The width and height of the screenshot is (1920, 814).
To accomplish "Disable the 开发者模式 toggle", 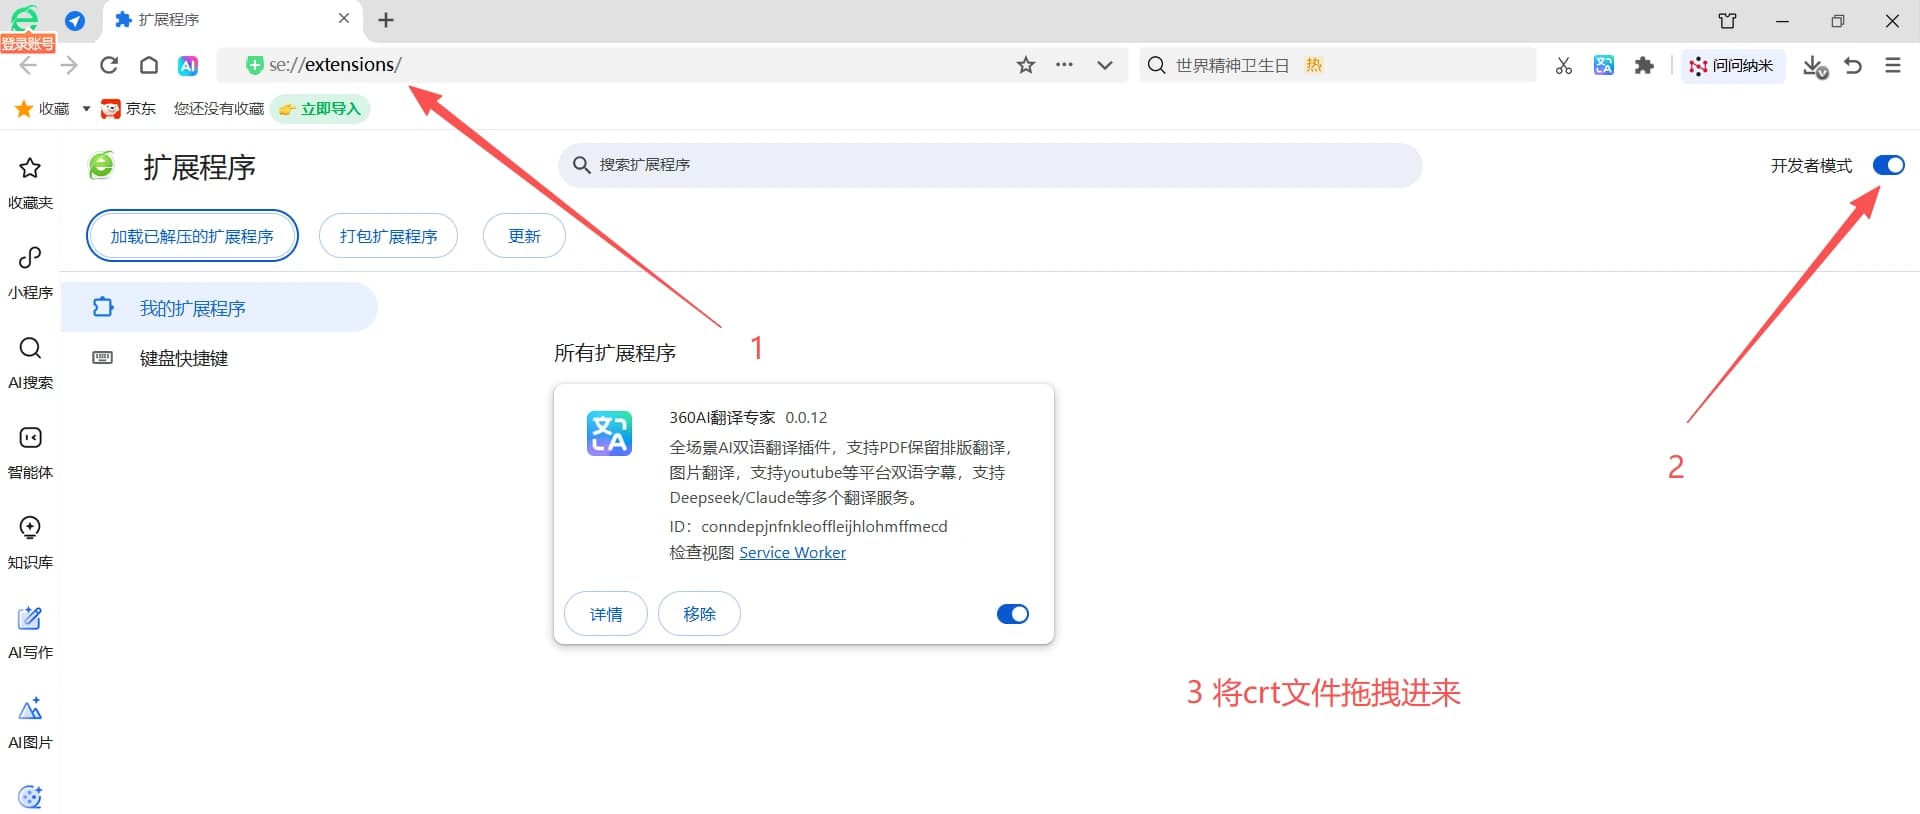I will click(x=1888, y=165).
